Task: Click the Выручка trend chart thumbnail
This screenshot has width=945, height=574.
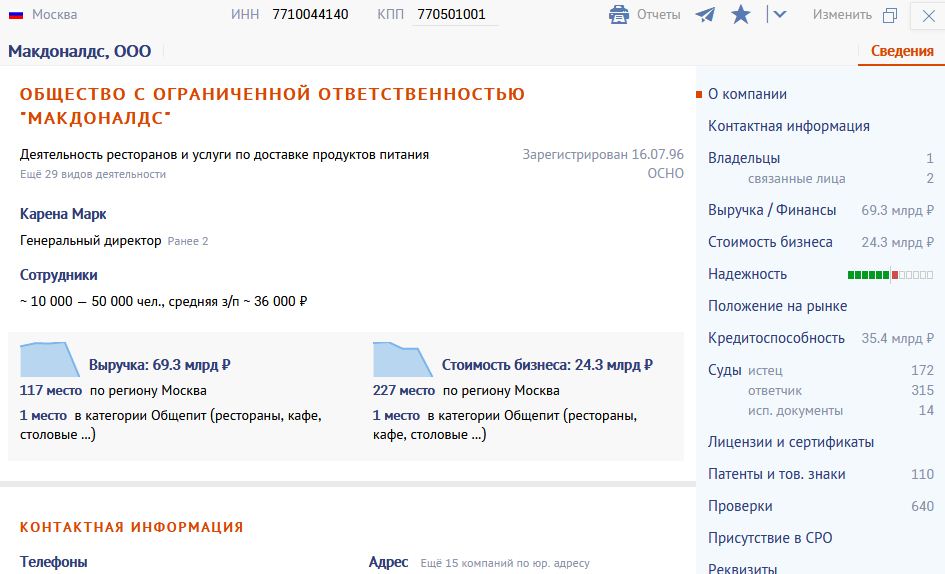Action: (49, 359)
